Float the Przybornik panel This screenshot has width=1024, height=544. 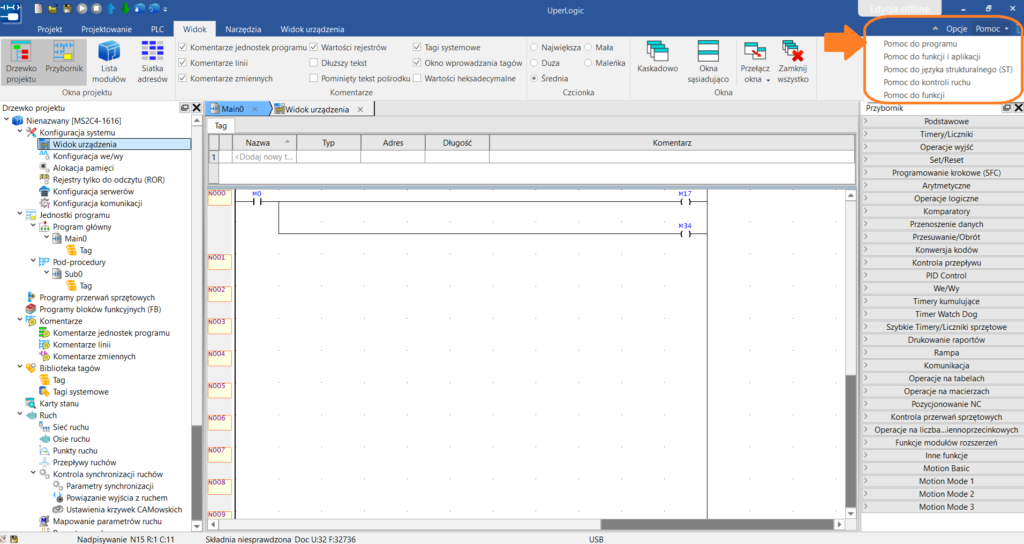(x=1006, y=108)
